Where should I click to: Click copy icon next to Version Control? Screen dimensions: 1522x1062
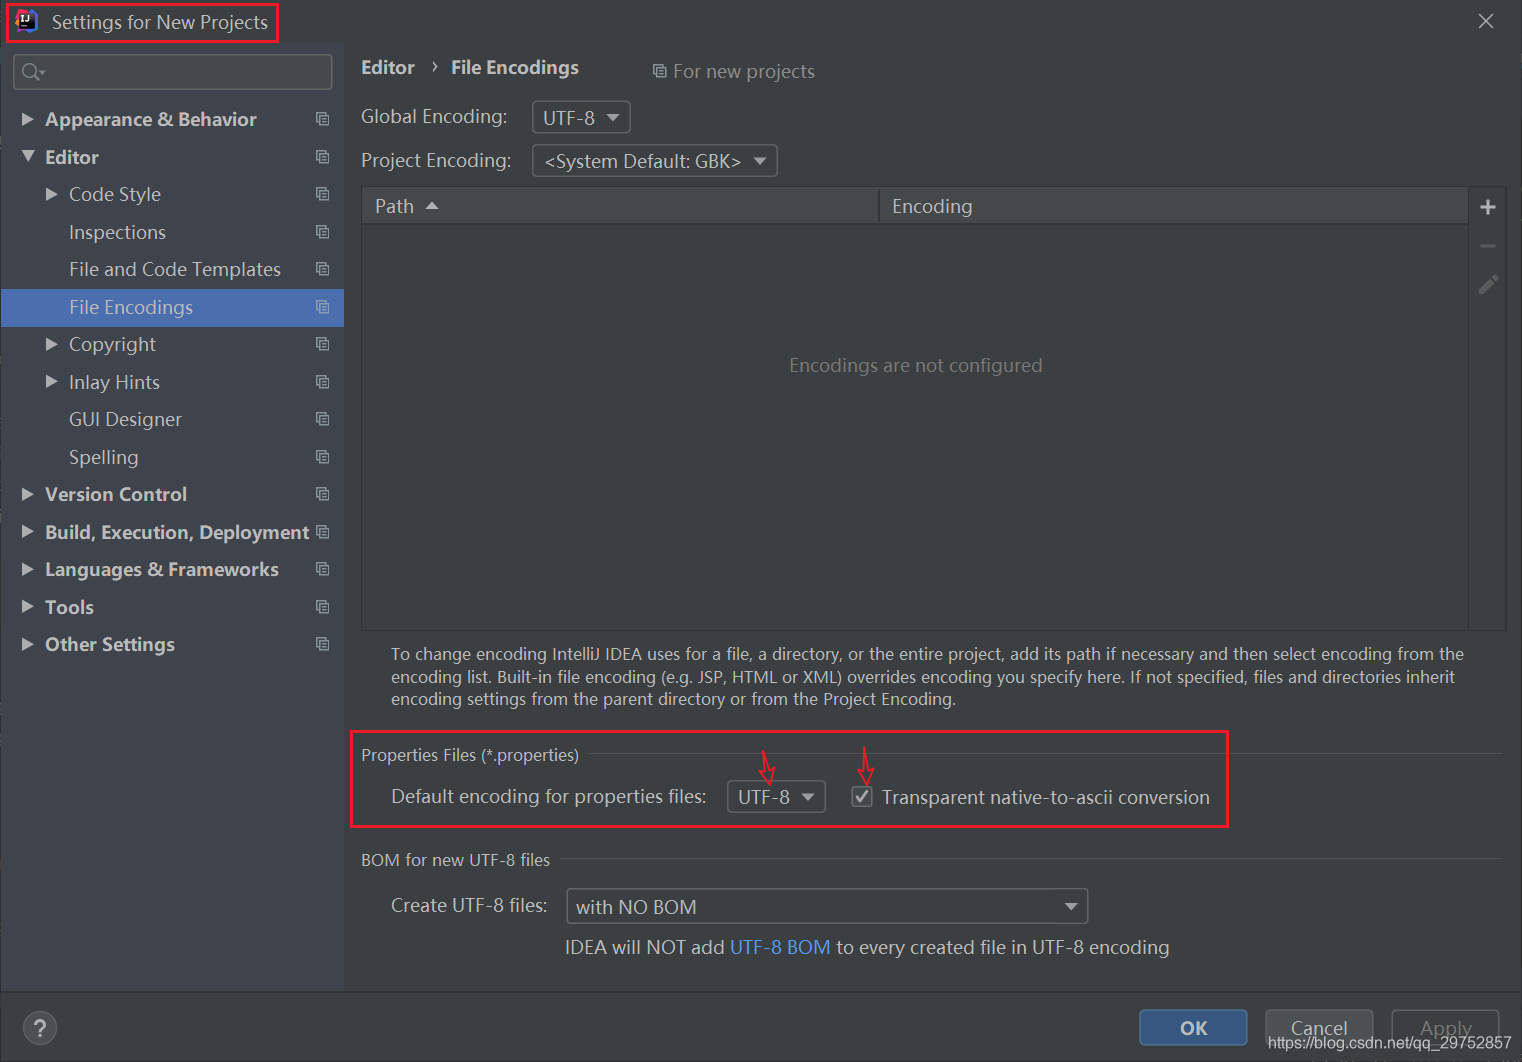pos(322,494)
